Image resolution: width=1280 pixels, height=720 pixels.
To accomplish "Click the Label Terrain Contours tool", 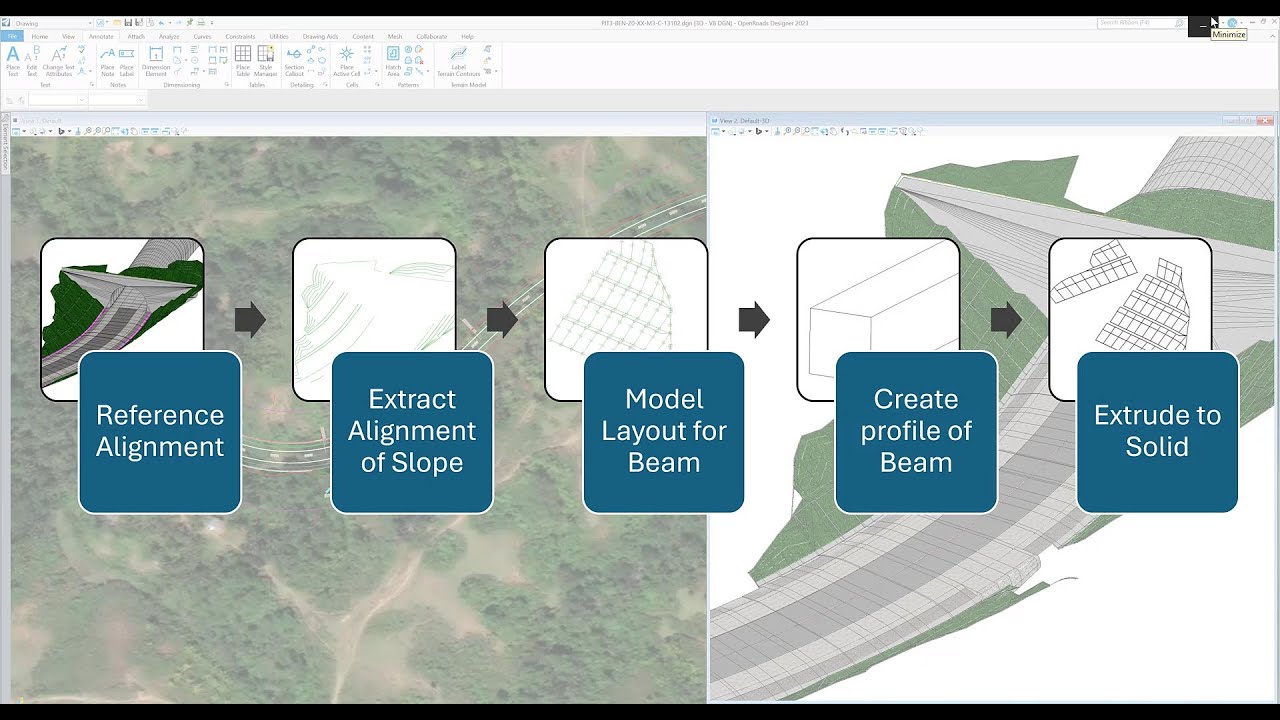I will point(459,60).
